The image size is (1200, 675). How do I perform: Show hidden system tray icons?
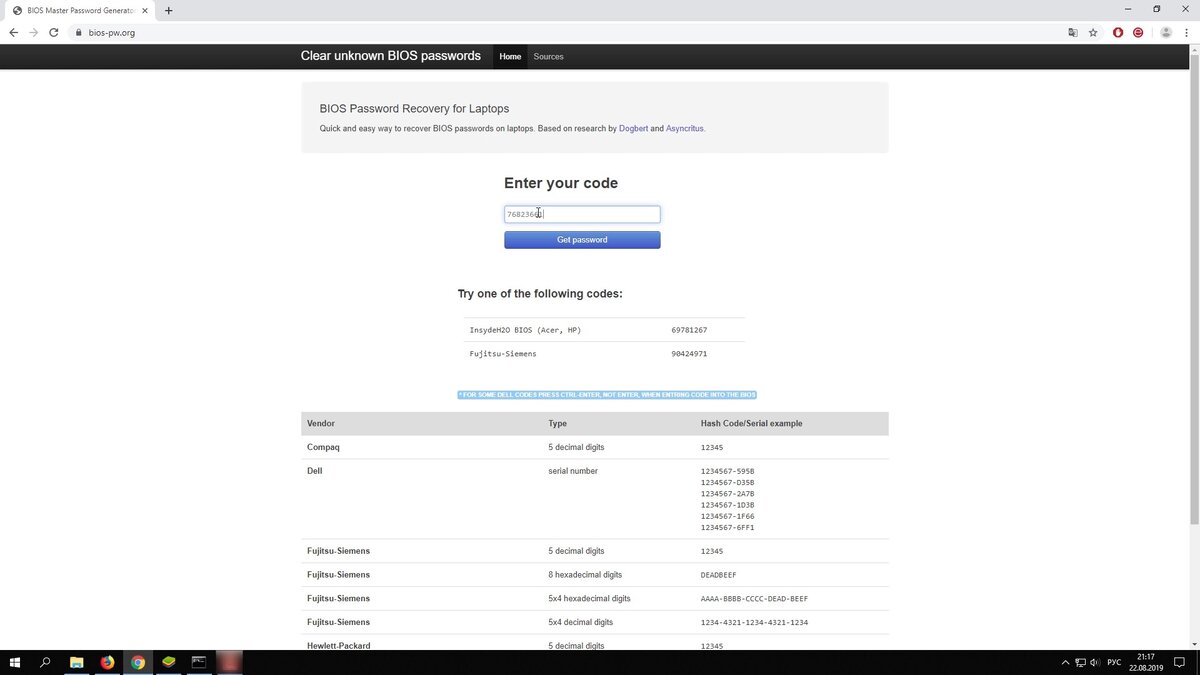pyautogui.click(x=1066, y=662)
